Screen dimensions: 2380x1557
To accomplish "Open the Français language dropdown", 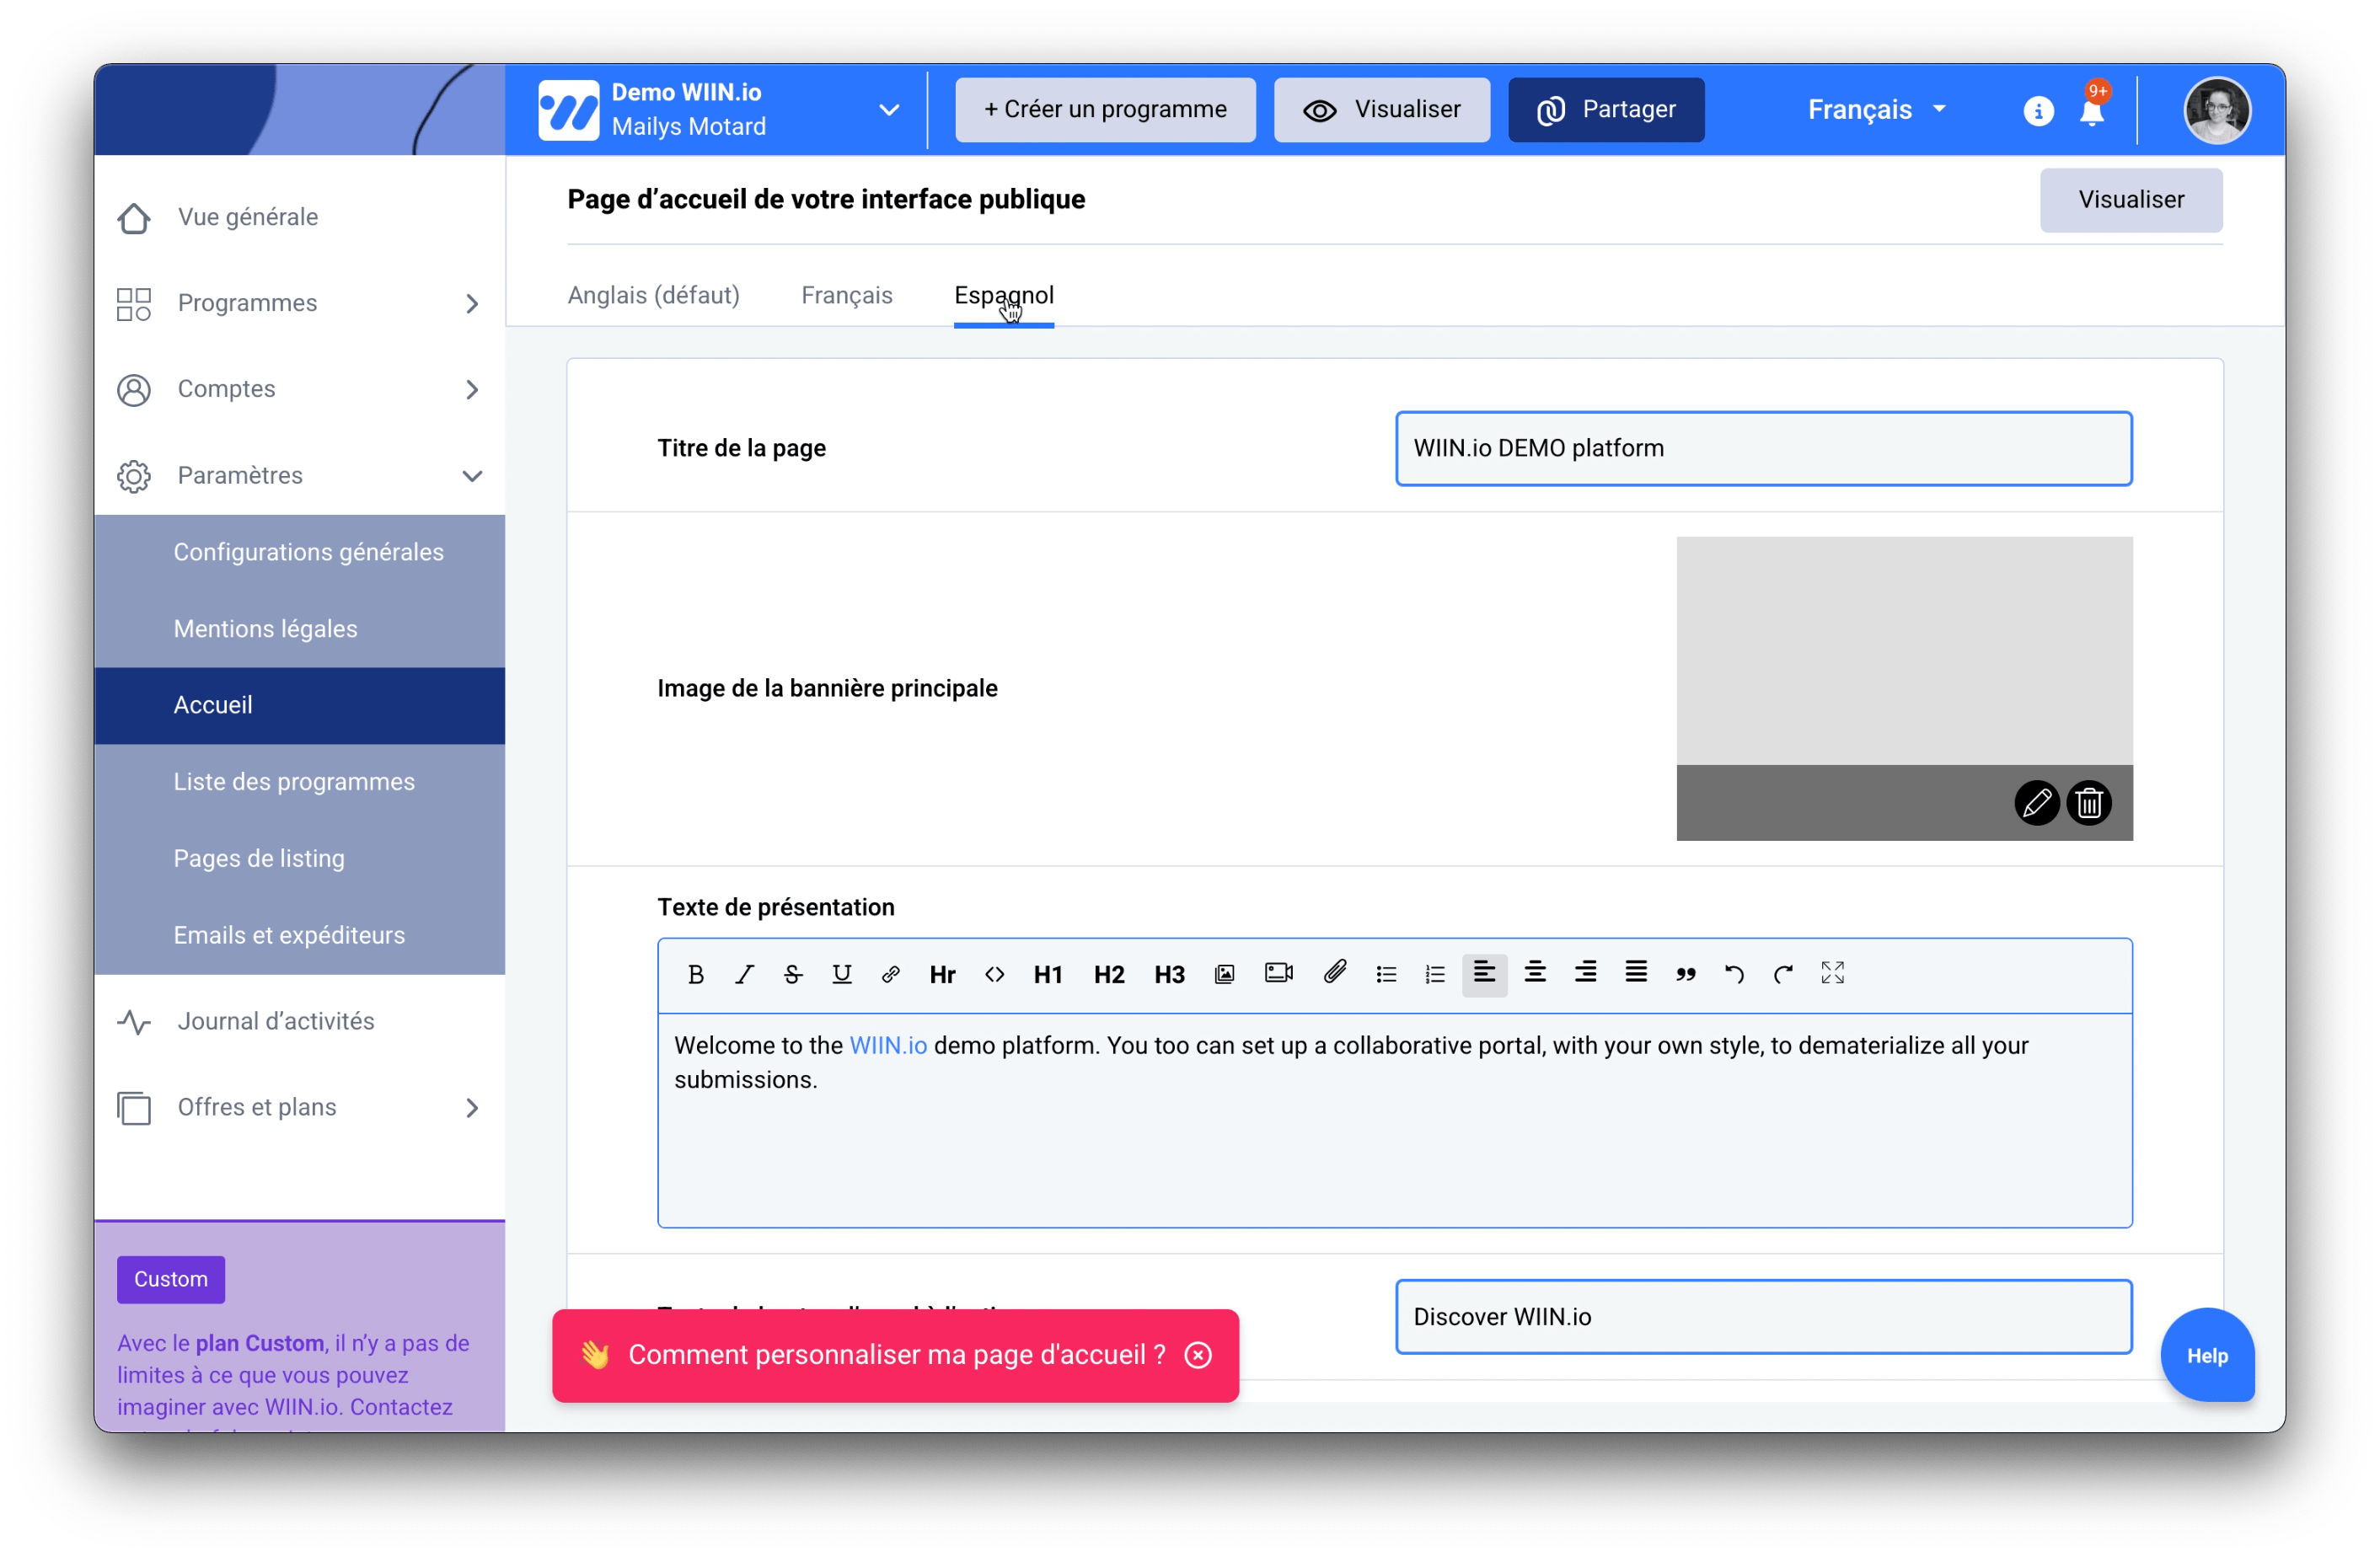I will (1877, 110).
